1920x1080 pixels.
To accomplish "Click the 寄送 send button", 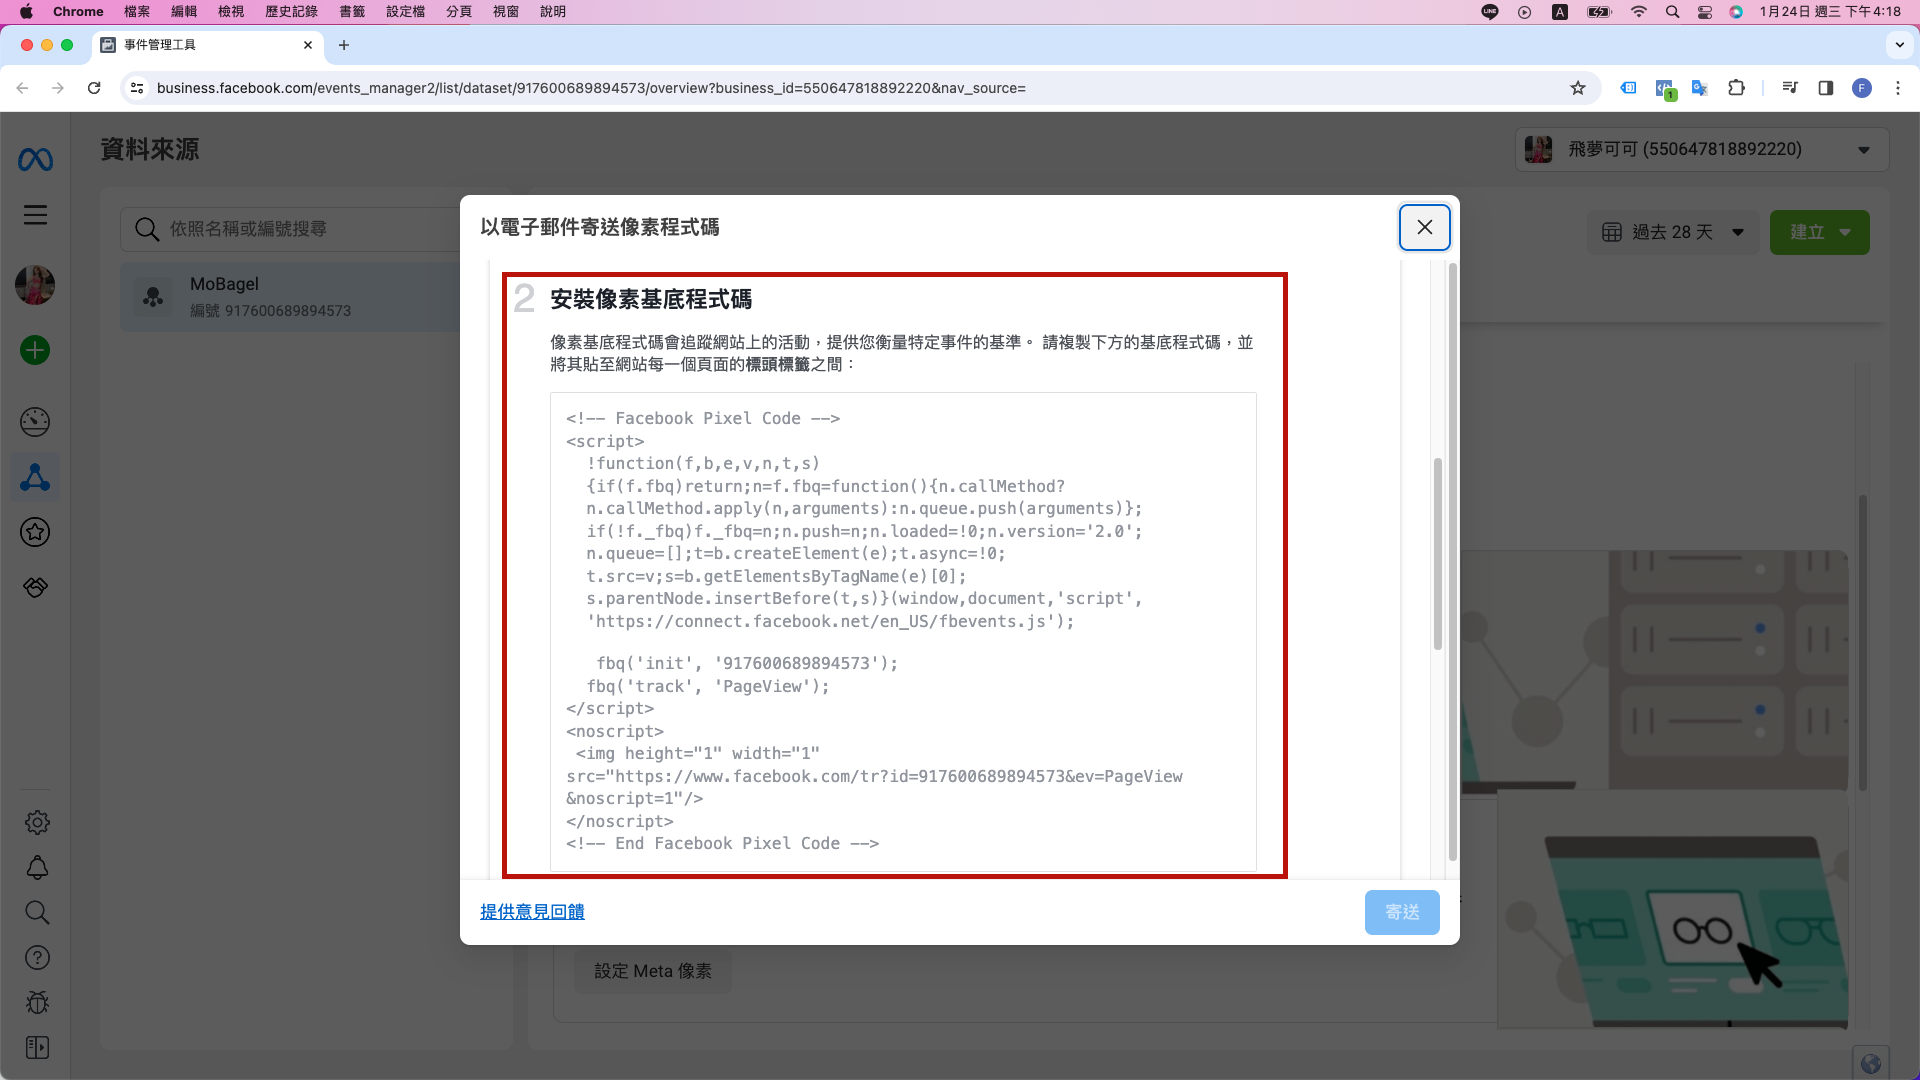I will click(x=1402, y=912).
